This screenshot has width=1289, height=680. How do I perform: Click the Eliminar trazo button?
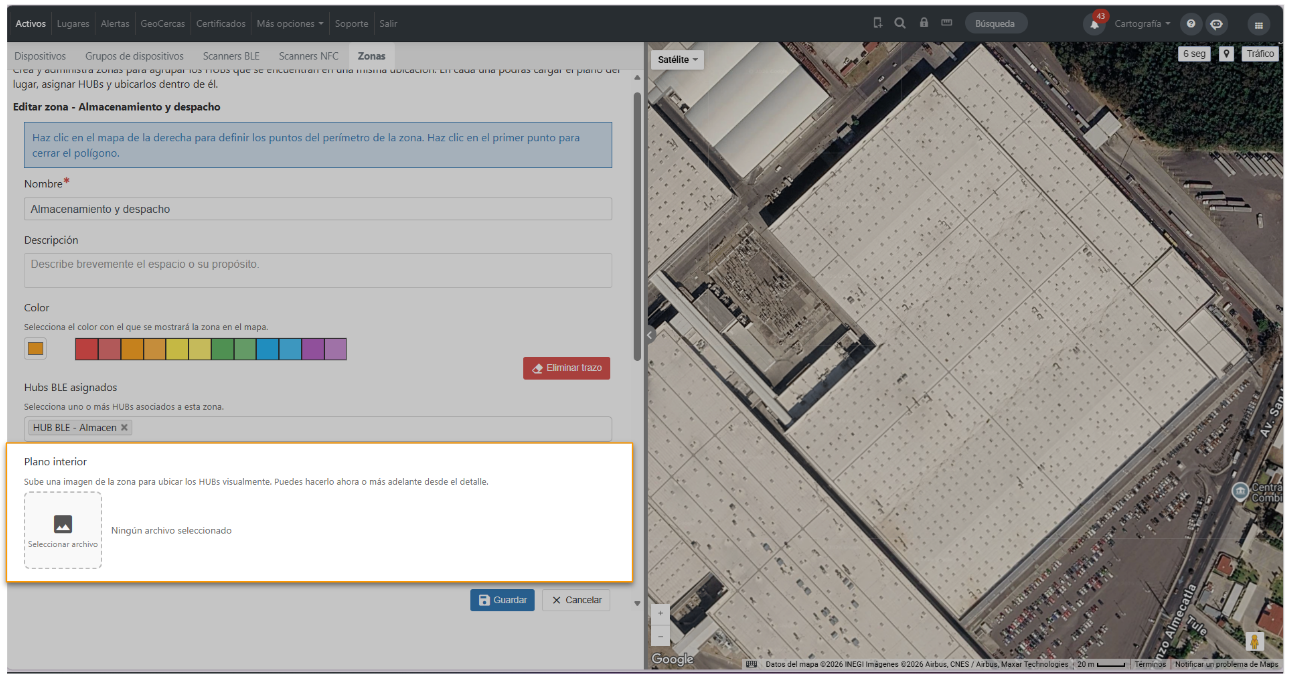(x=566, y=368)
